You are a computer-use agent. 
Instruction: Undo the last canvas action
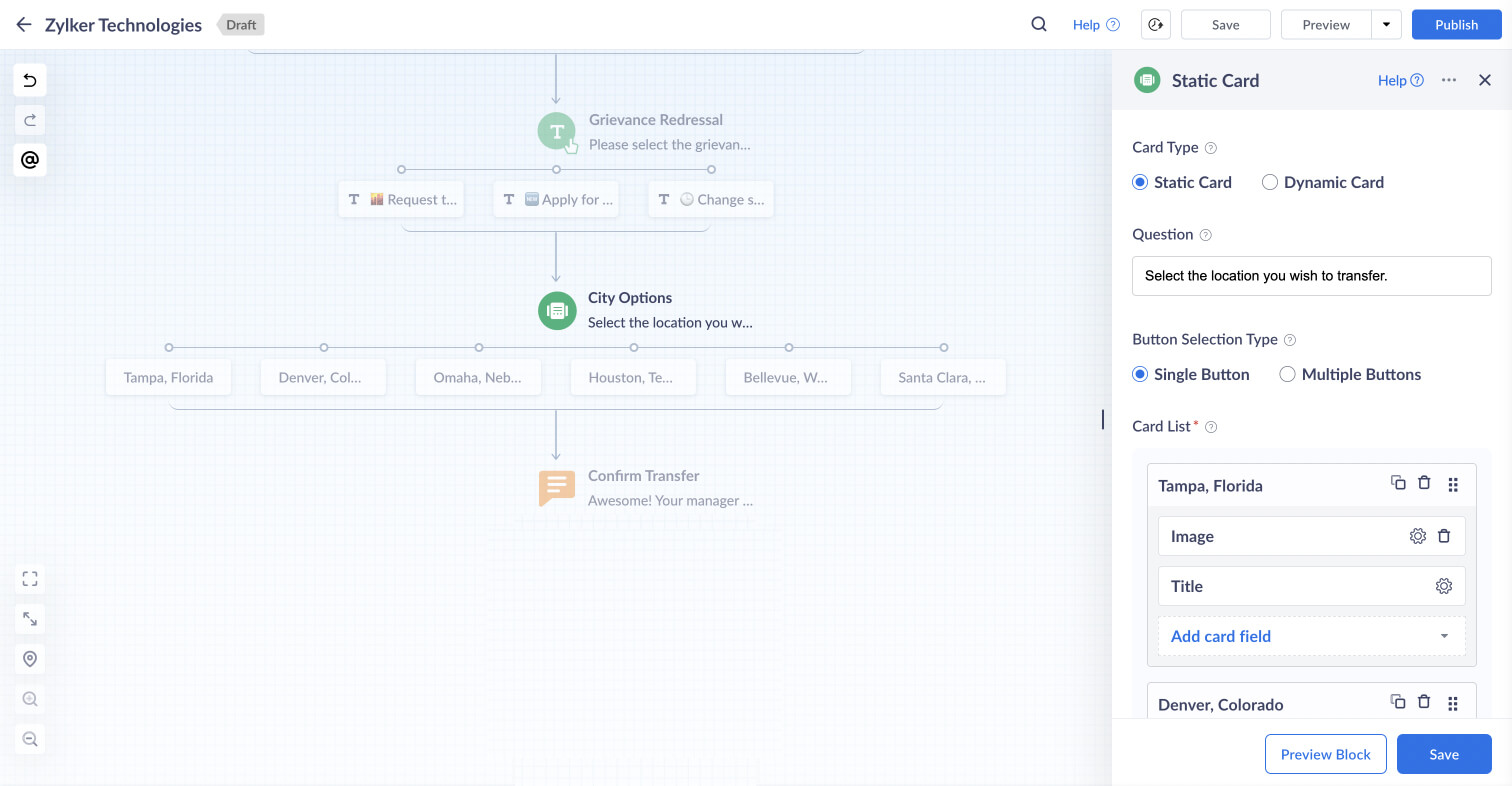coord(30,80)
